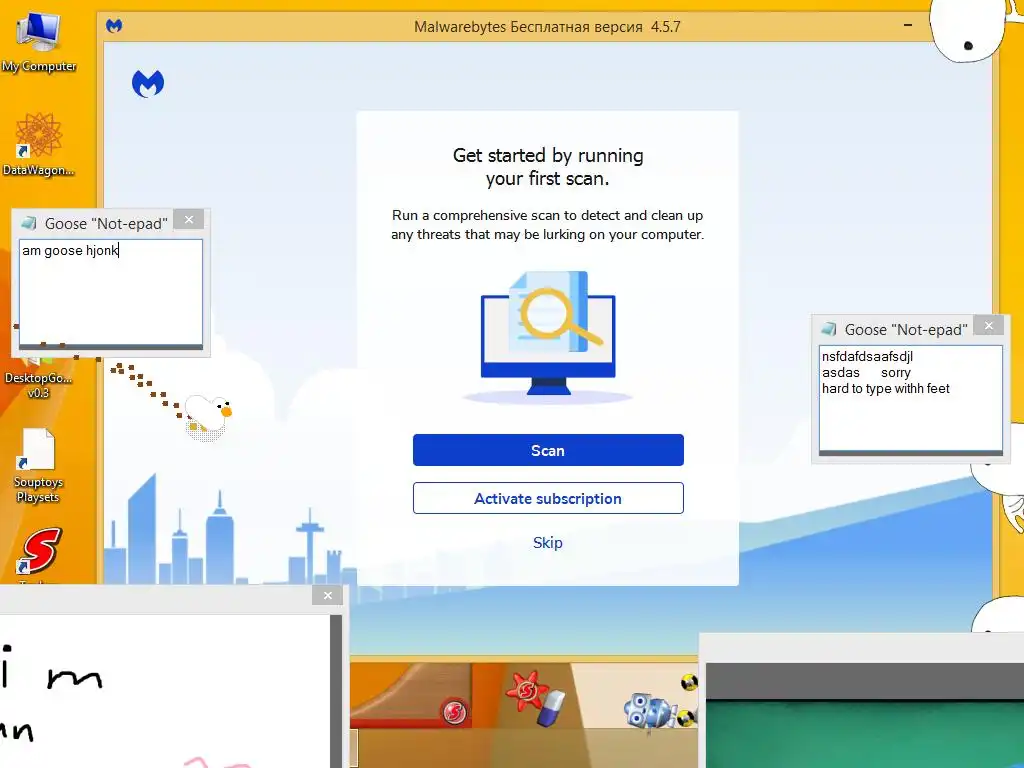Click text area containing "am goose hjonk"
This screenshot has width=1024, height=768.
tap(110, 293)
